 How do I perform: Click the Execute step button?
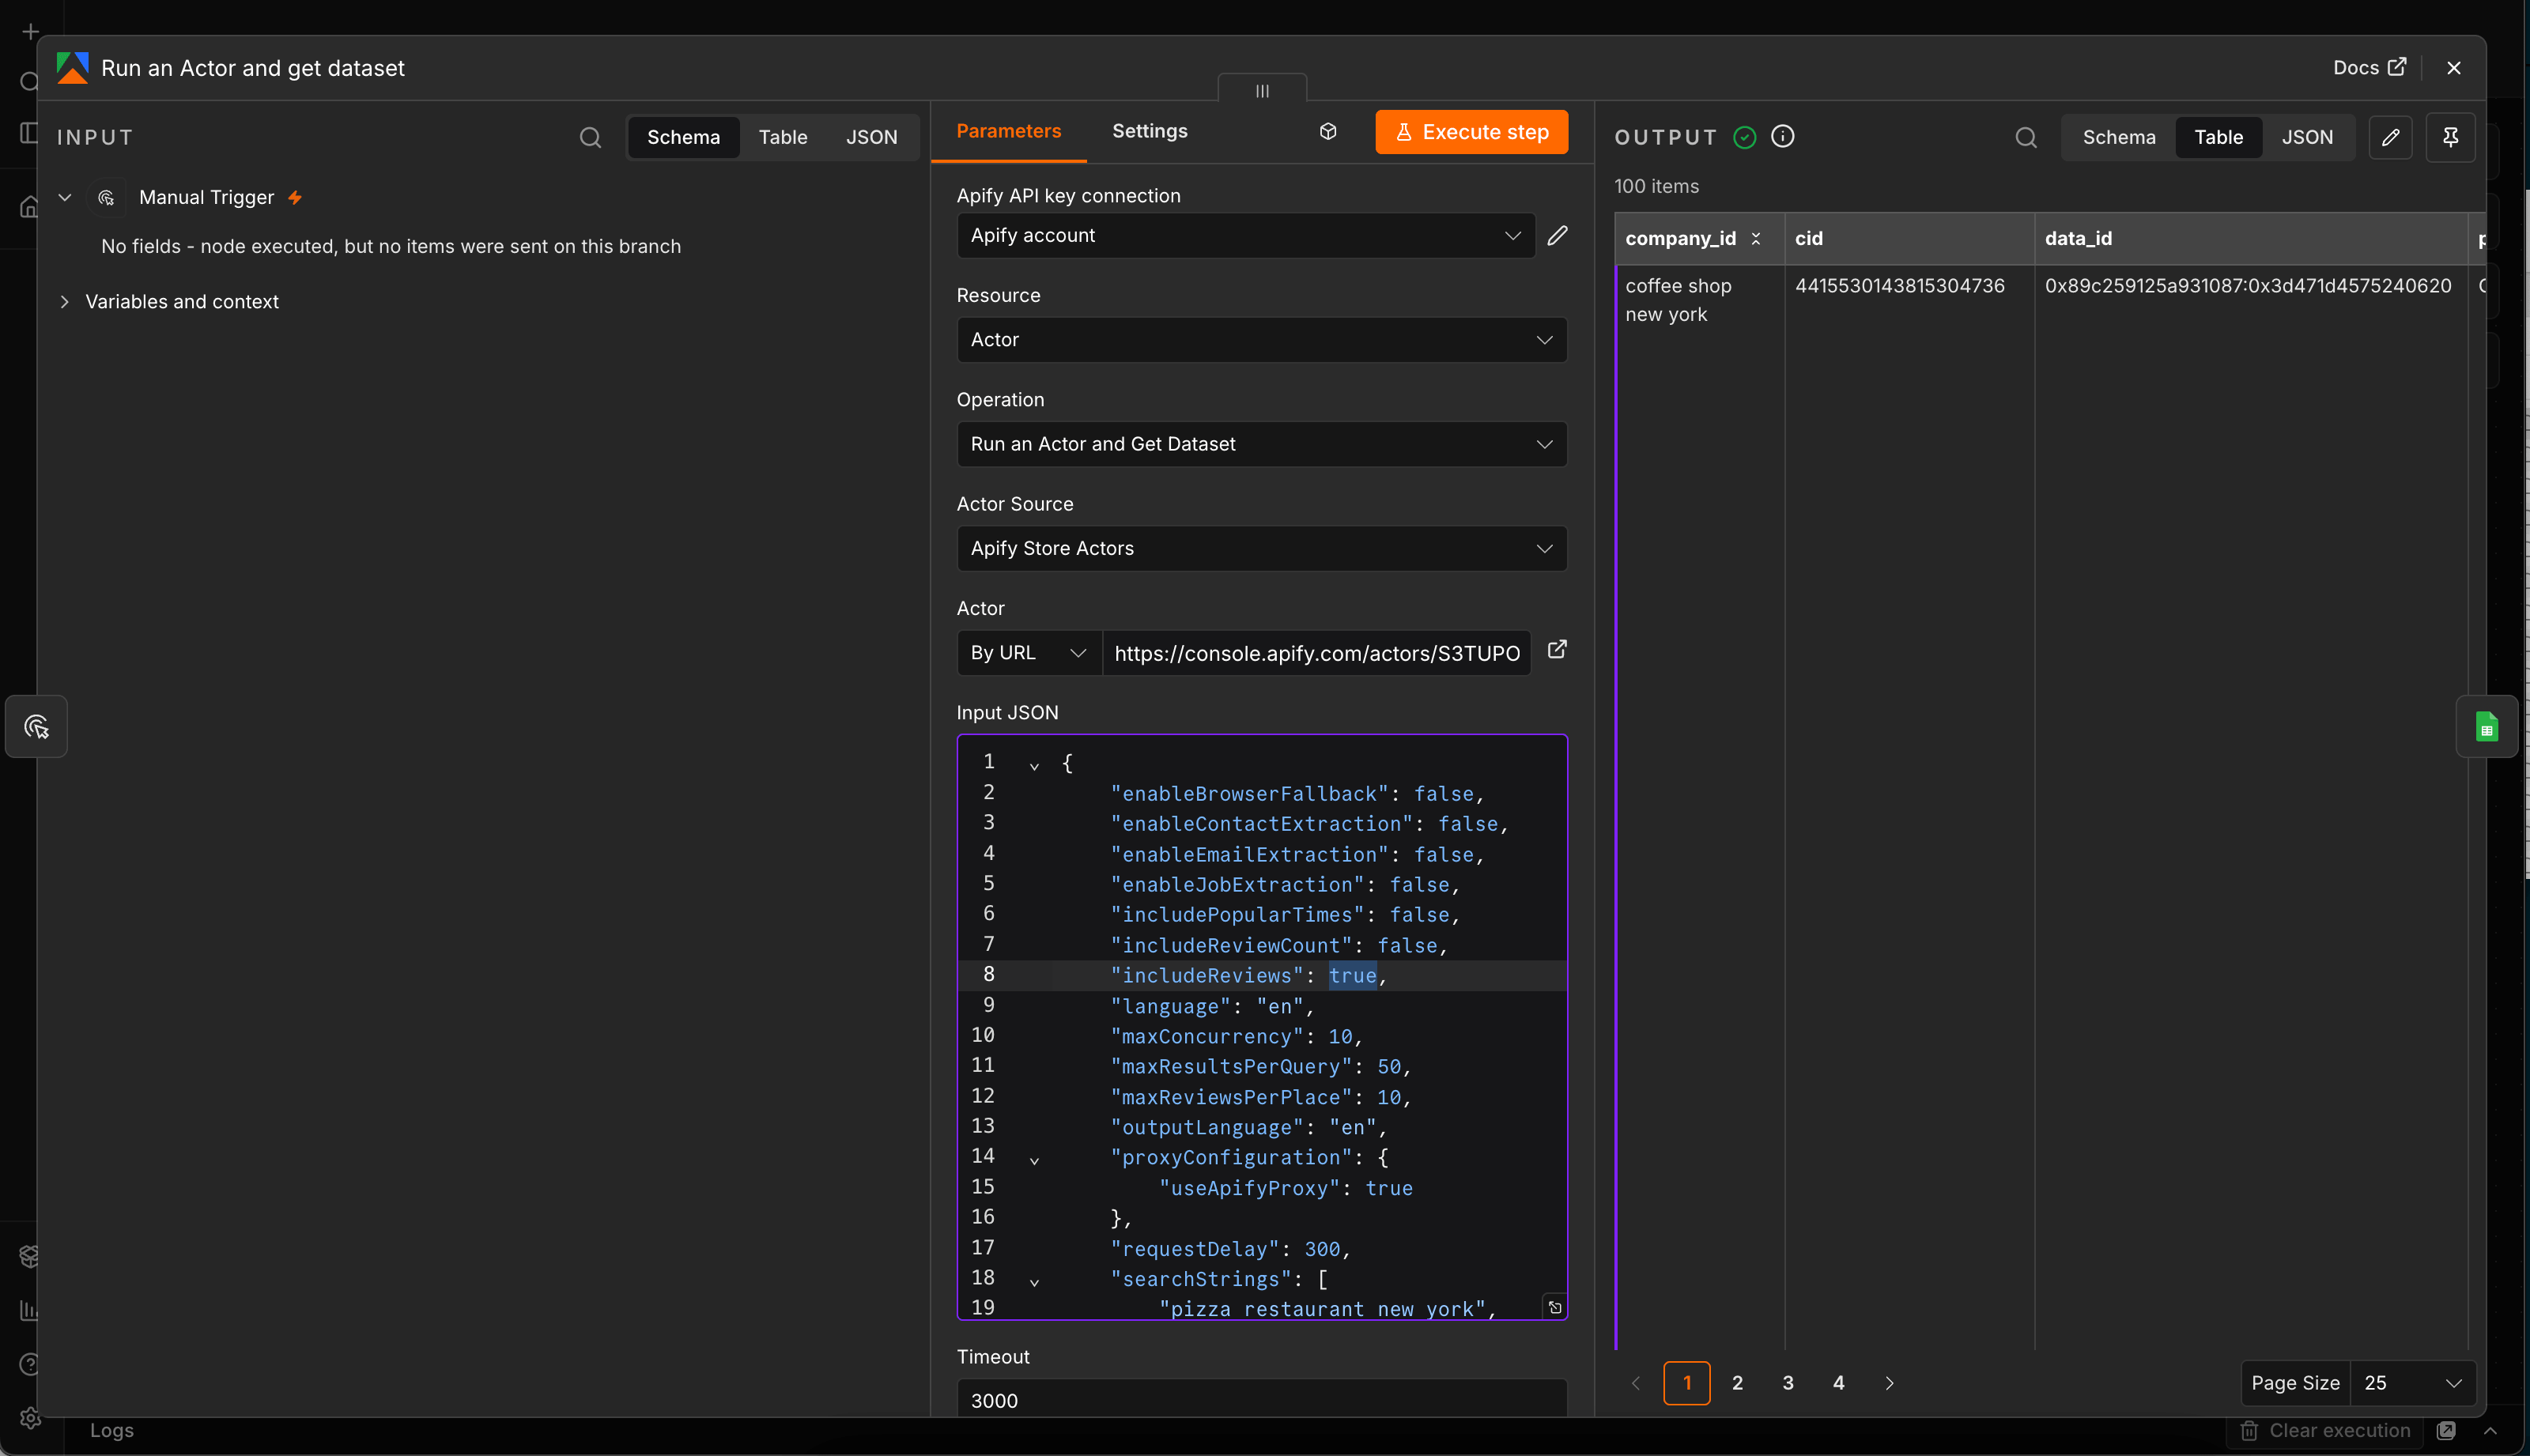click(1471, 132)
